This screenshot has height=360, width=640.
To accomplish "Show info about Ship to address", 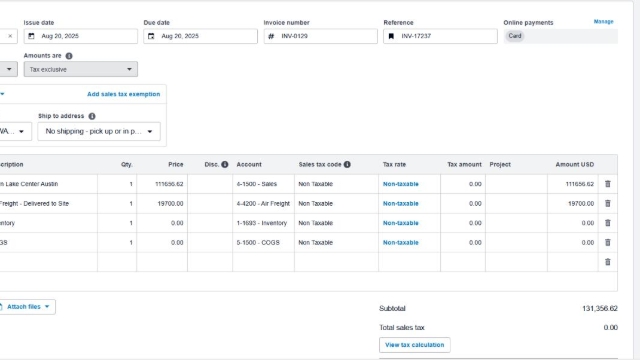I will pyautogui.click(x=92, y=116).
